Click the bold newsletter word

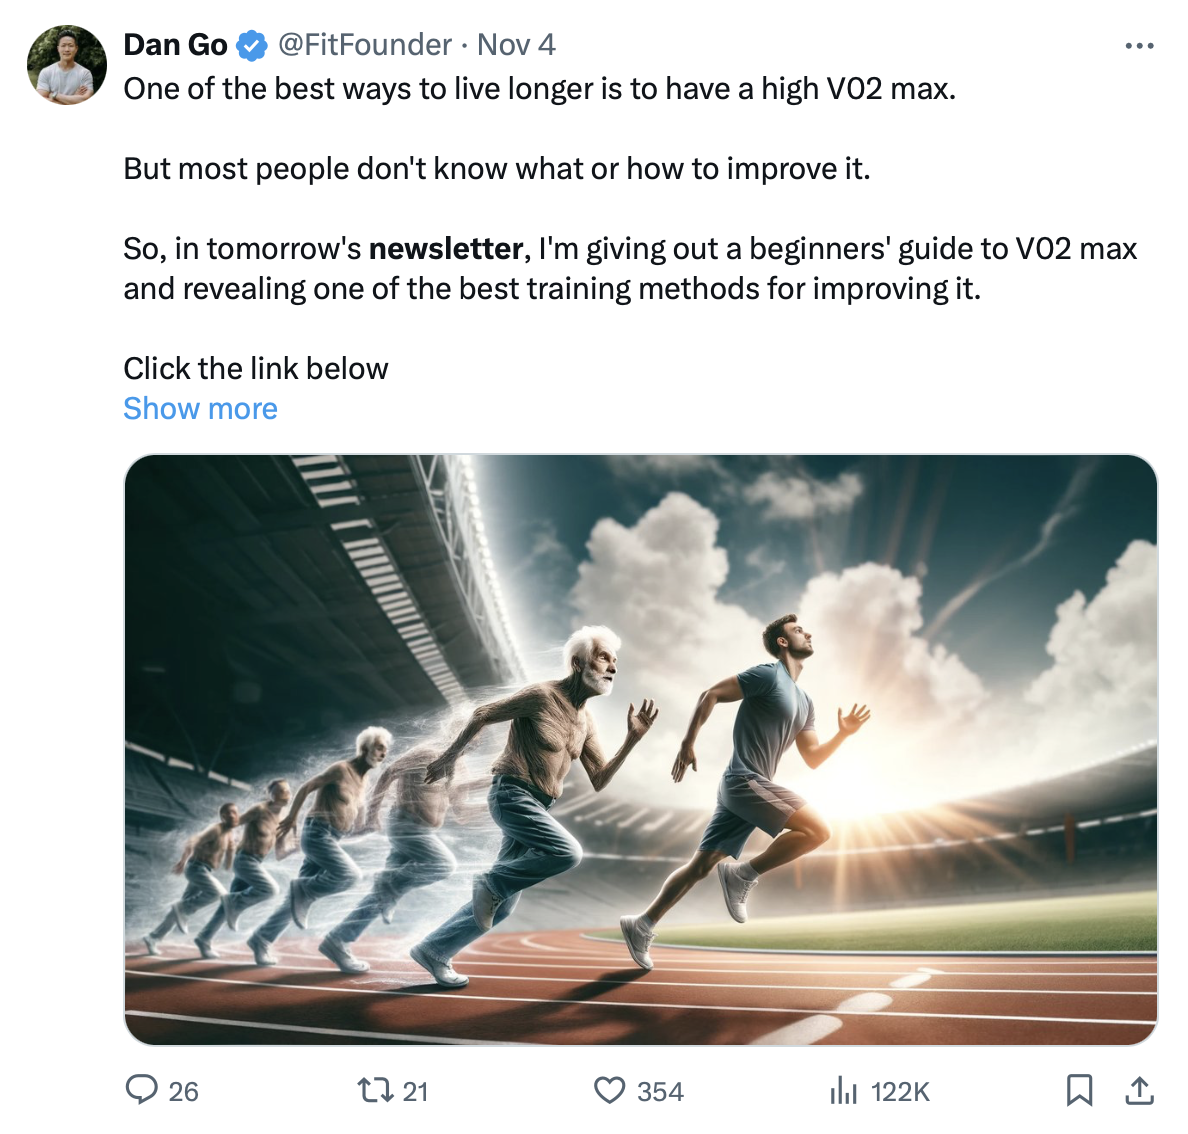446,248
